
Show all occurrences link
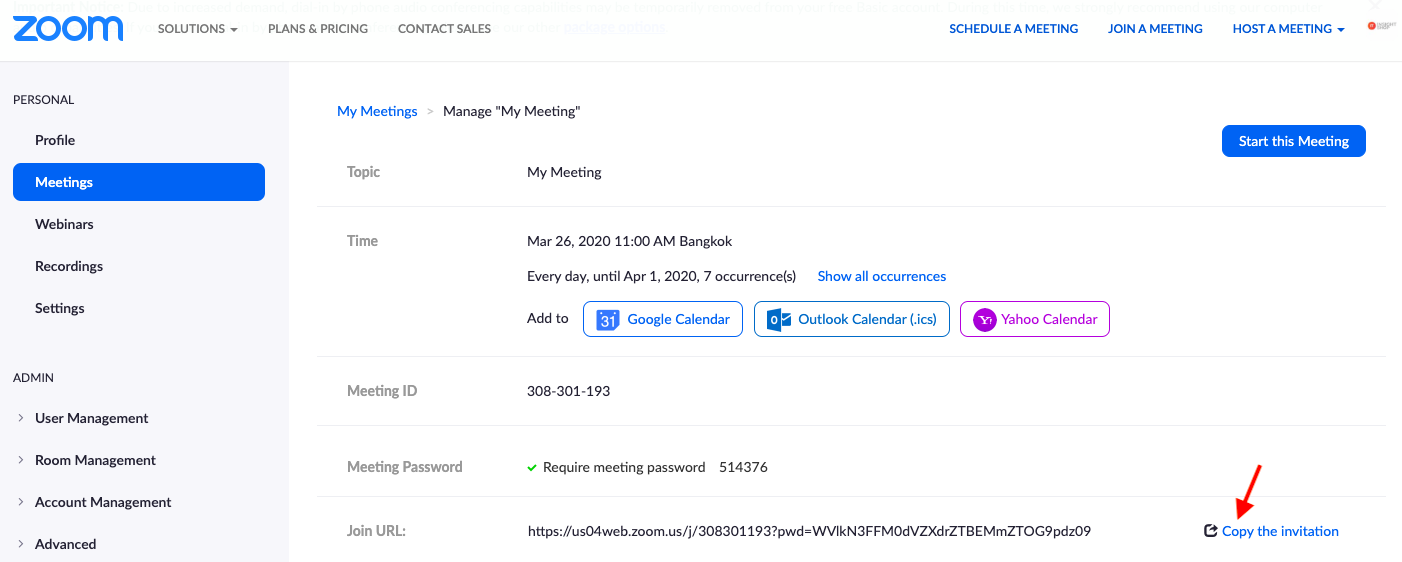pos(882,276)
